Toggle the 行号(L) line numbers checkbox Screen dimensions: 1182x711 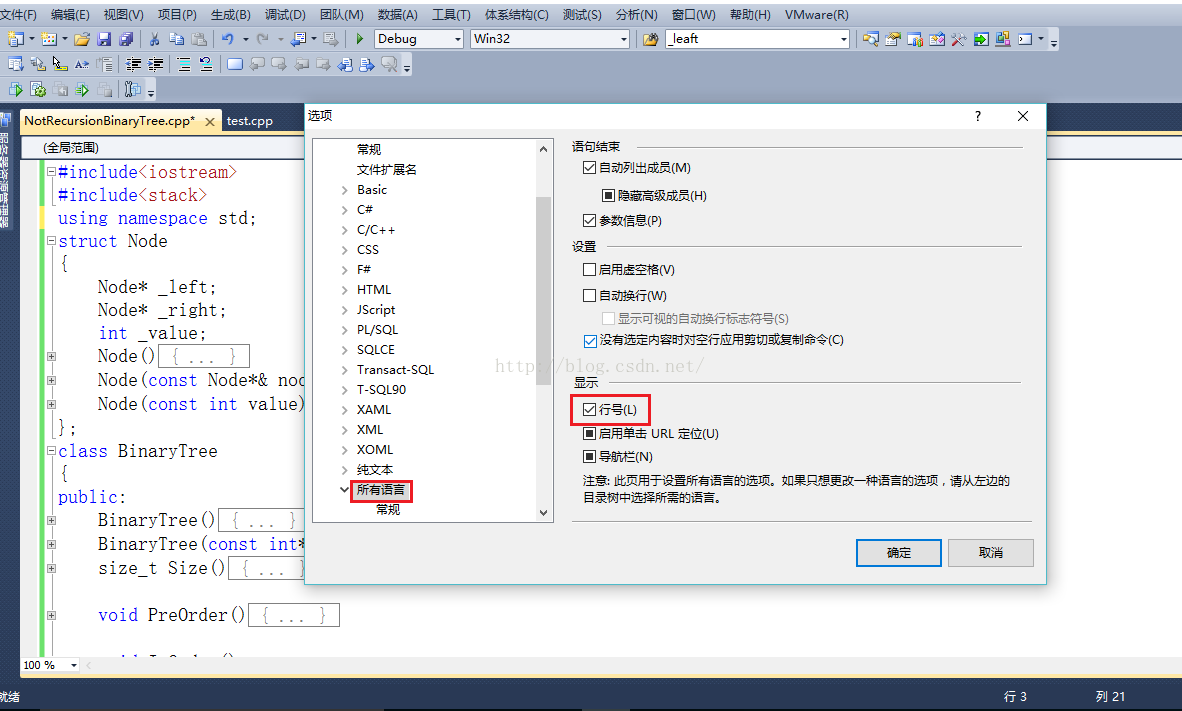pos(589,409)
